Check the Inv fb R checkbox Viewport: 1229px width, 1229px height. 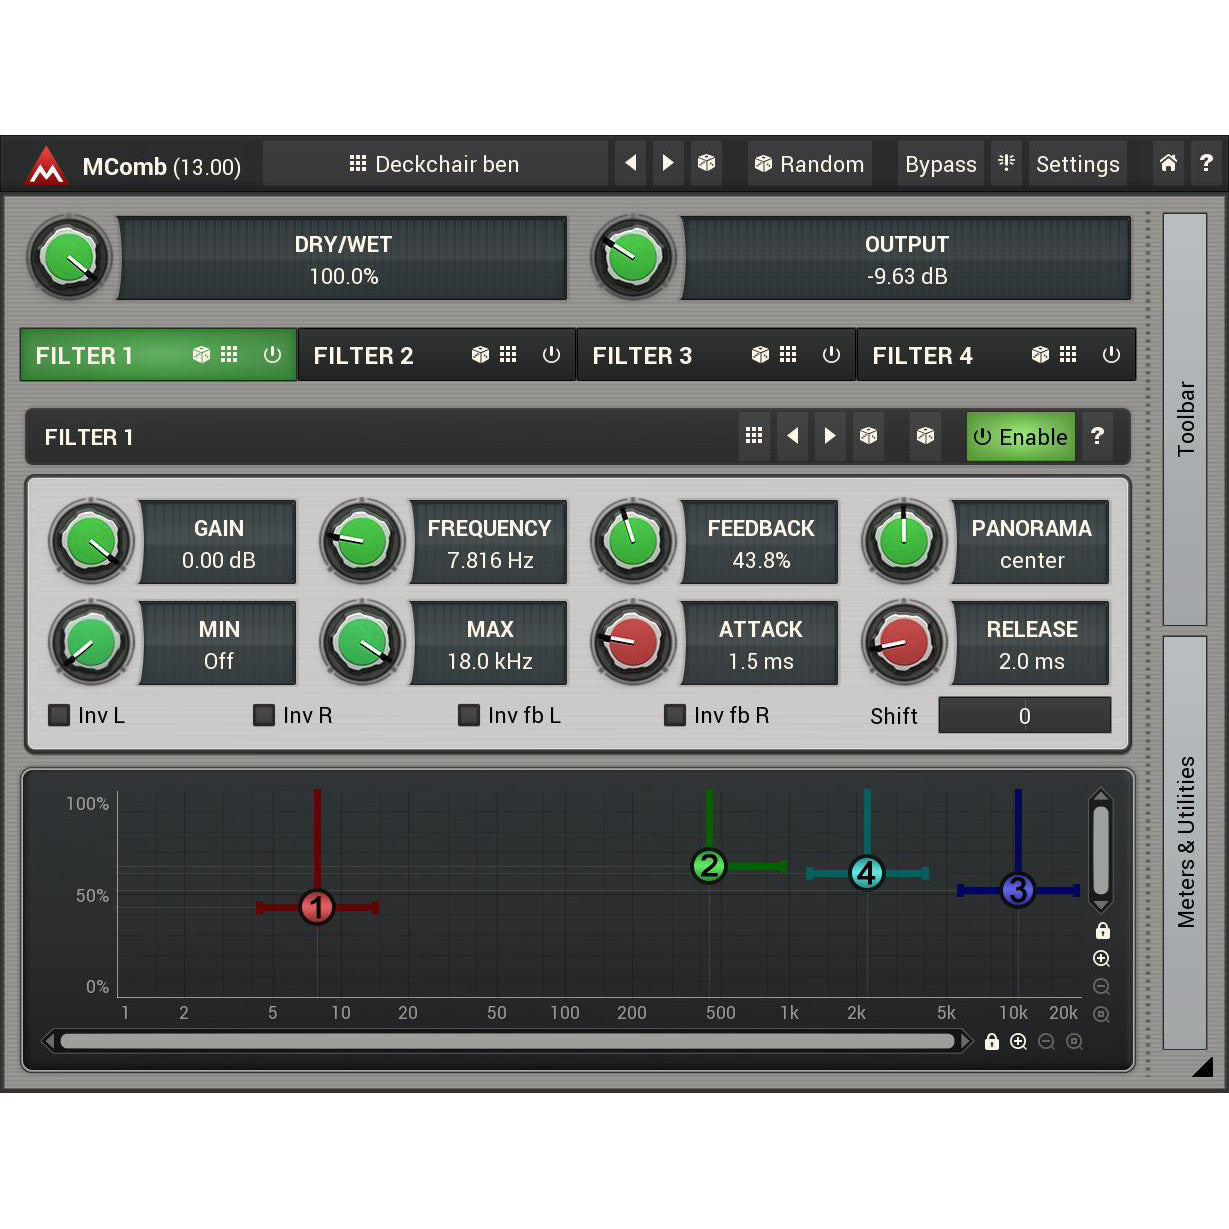pyautogui.click(x=675, y=715)
